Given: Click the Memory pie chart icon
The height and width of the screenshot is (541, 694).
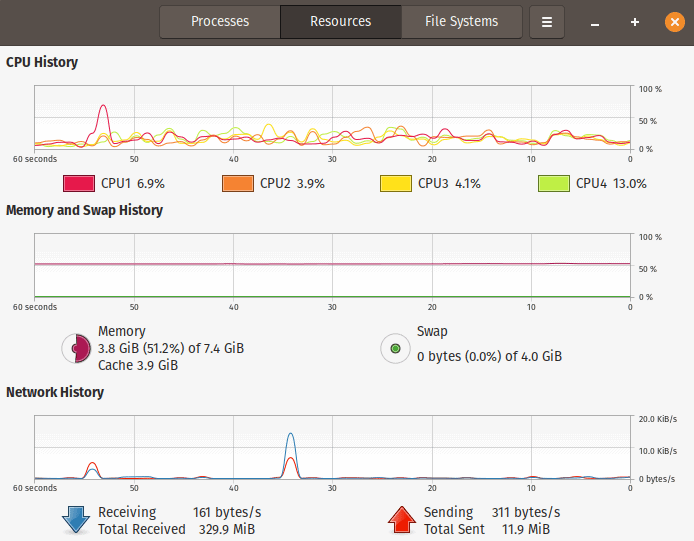Looking at the screenshot, I should pos(77,348).
